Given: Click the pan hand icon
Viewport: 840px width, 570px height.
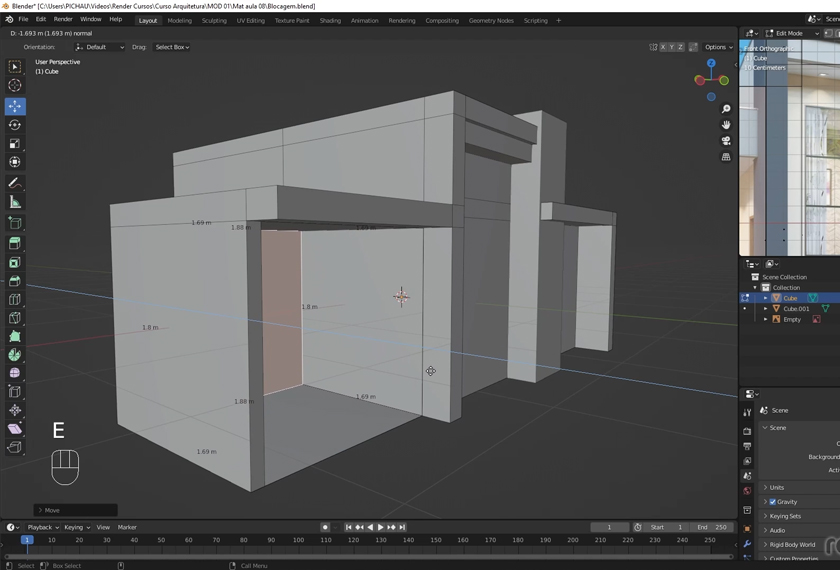Looking at the screenshot, I should point(726,125).
